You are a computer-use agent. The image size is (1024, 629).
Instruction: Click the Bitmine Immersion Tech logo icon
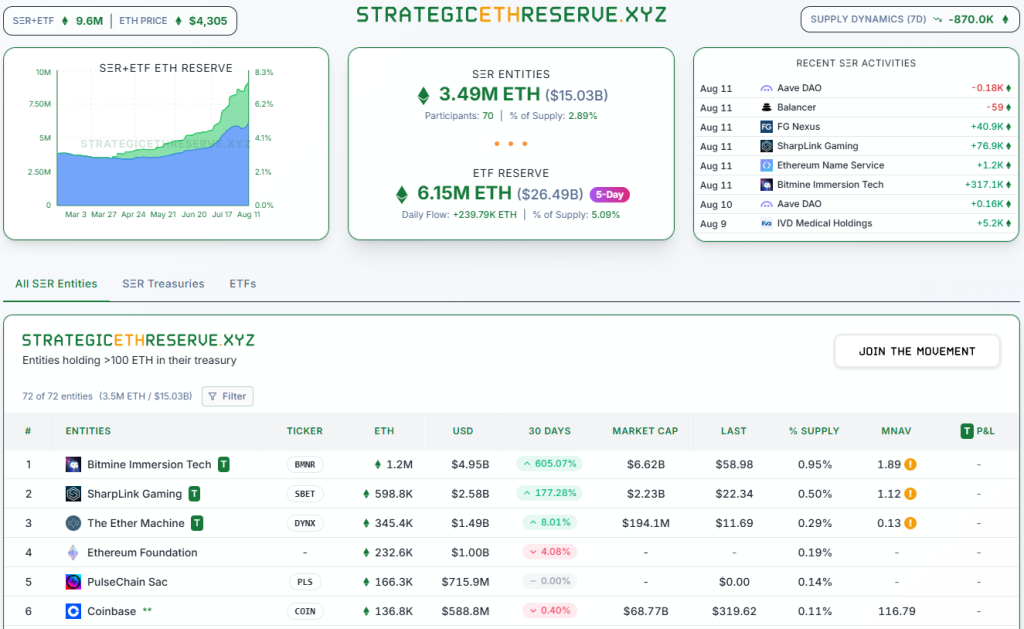[x=73, y=464]
